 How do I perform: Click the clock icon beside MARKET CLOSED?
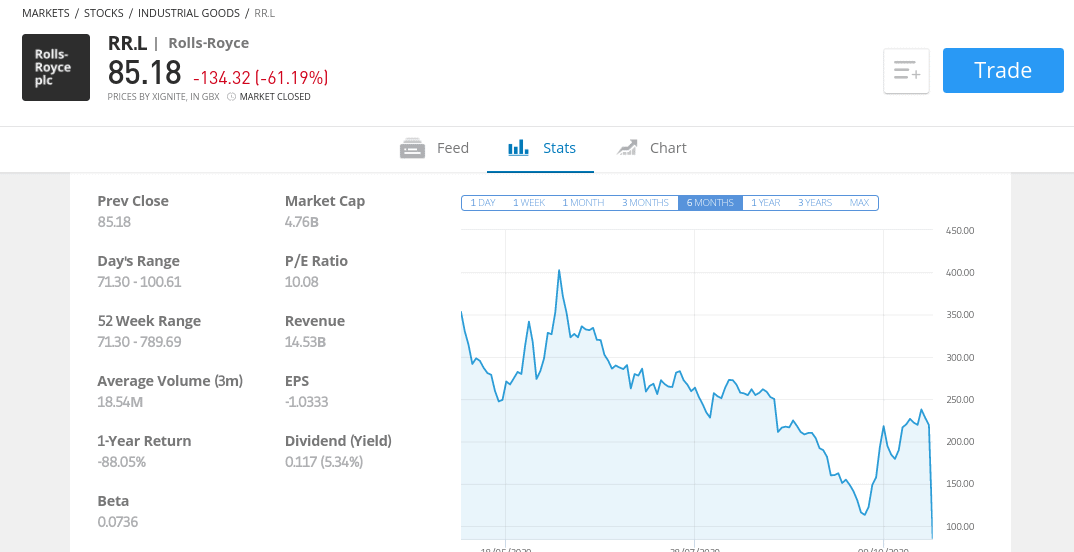(x=232, y=97)
